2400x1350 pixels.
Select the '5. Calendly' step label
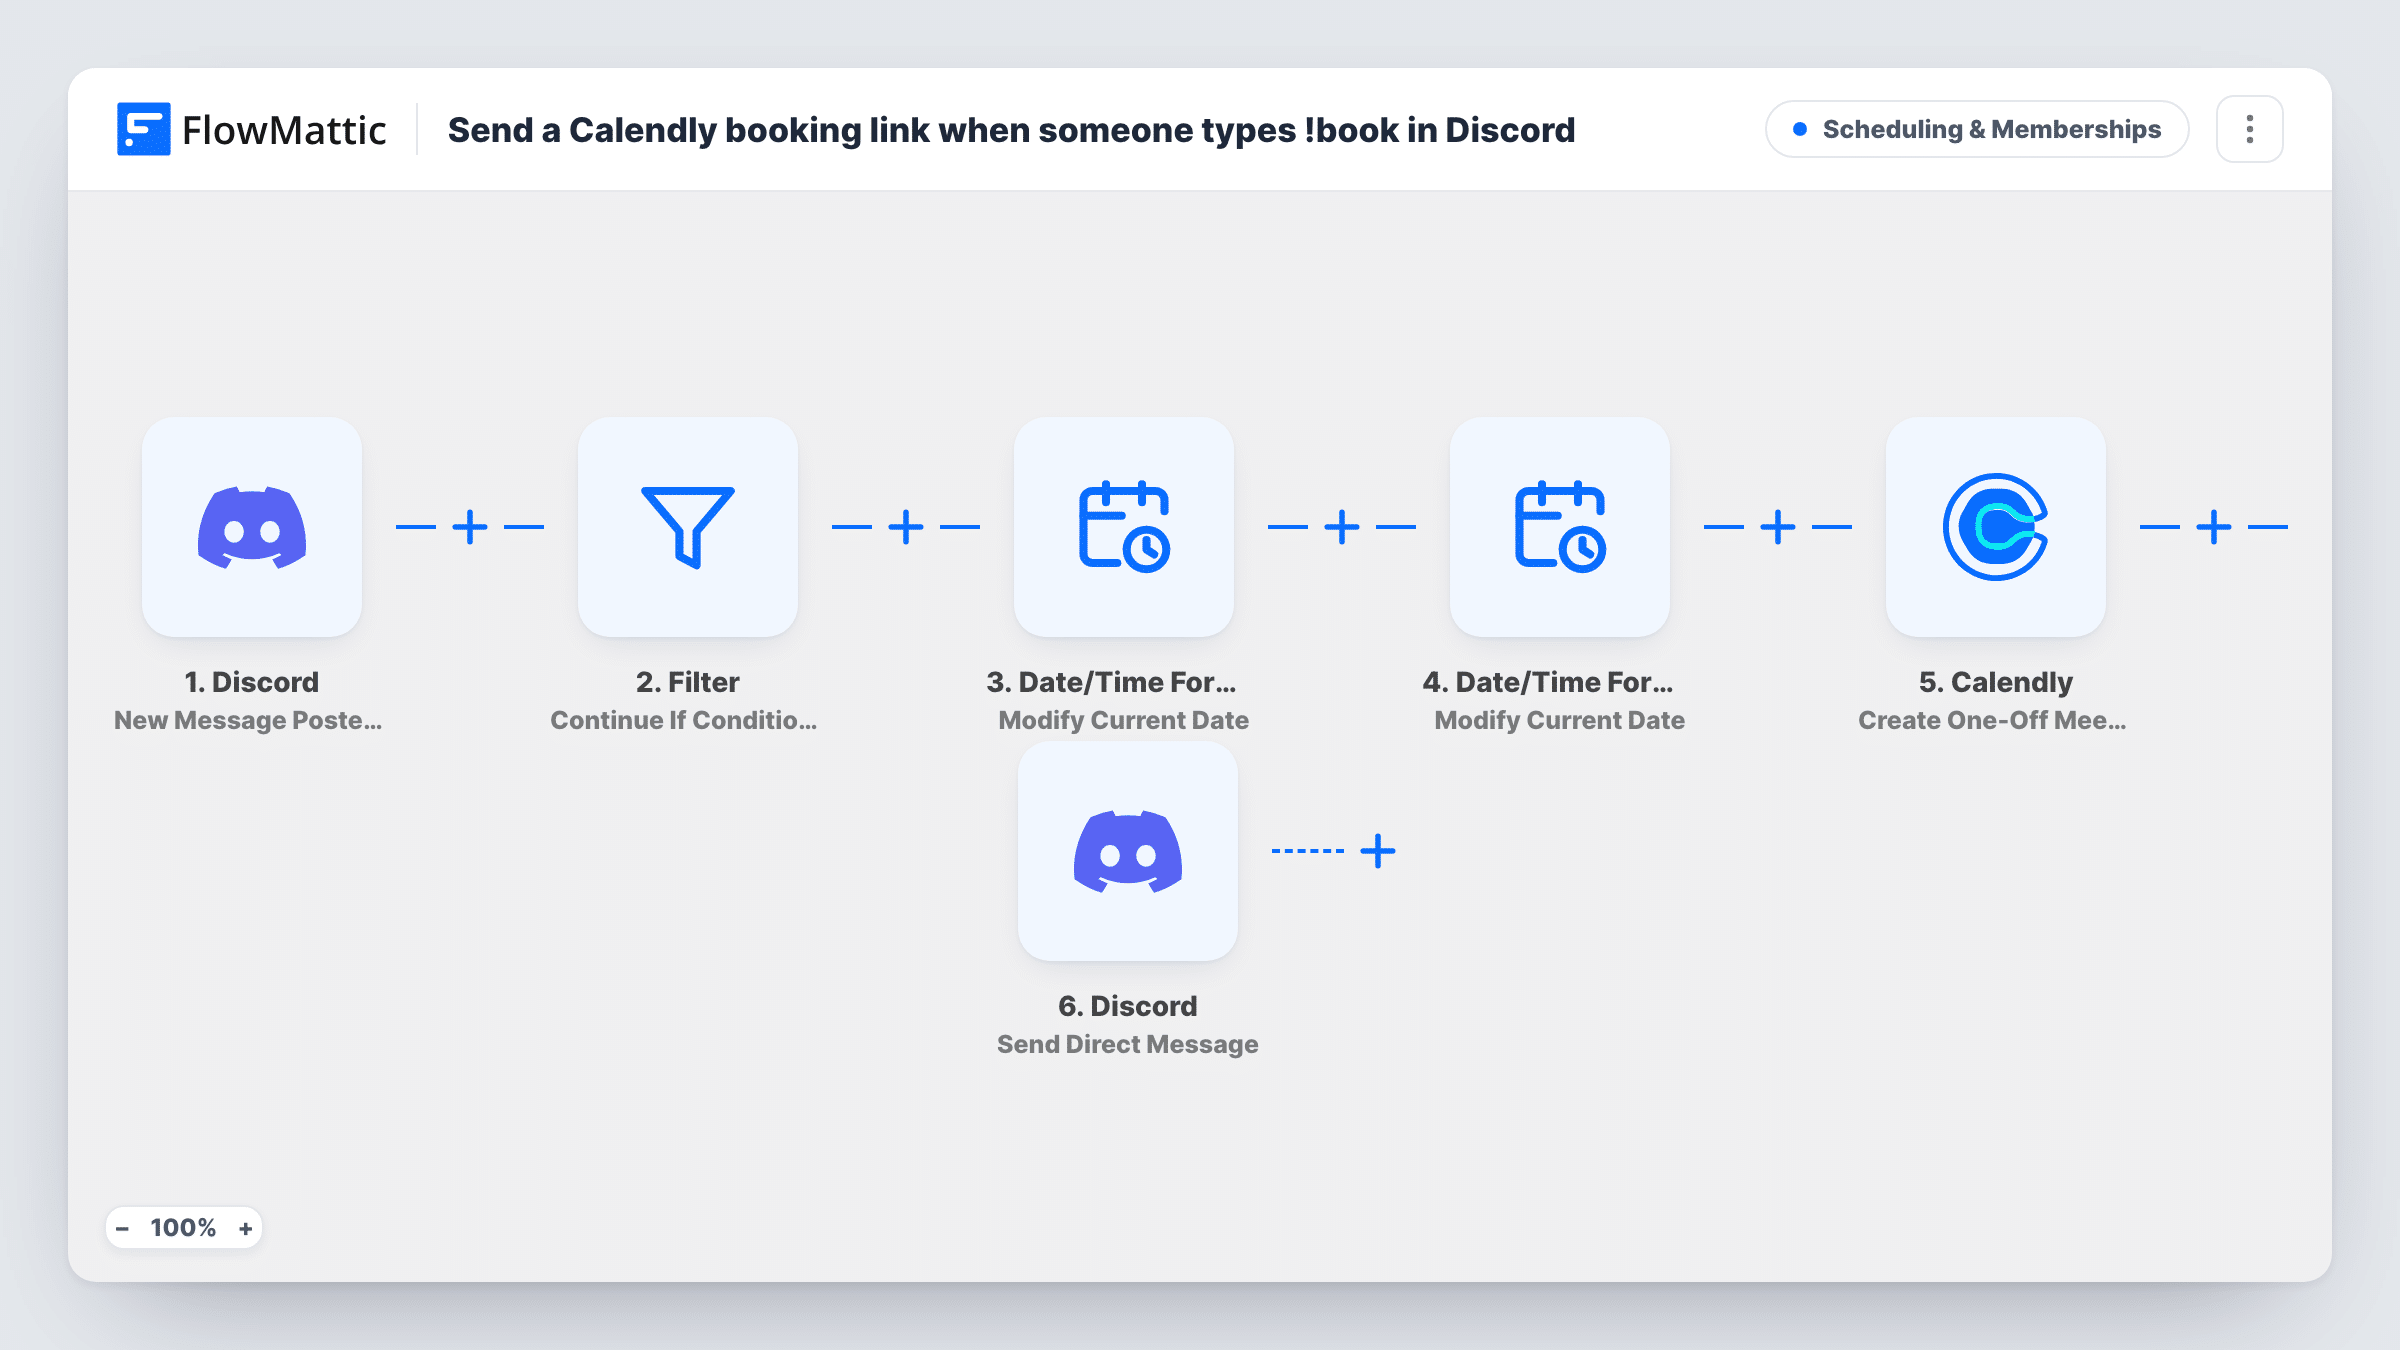[x=1996, y=682]
